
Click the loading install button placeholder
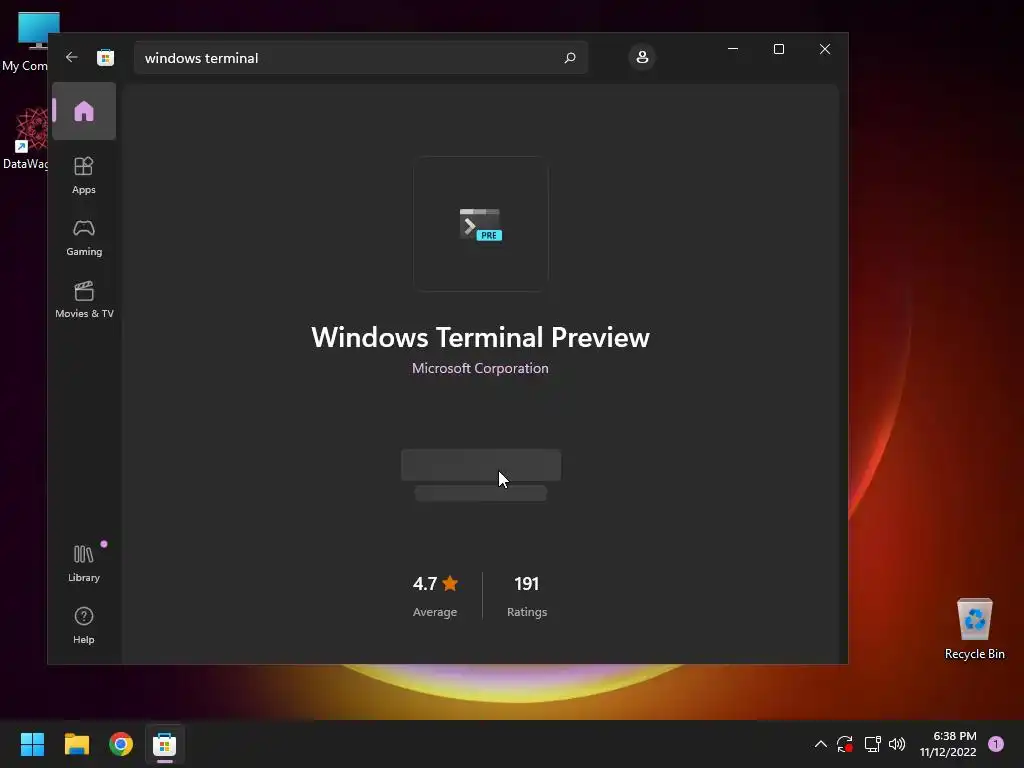(x=481, y=465)
